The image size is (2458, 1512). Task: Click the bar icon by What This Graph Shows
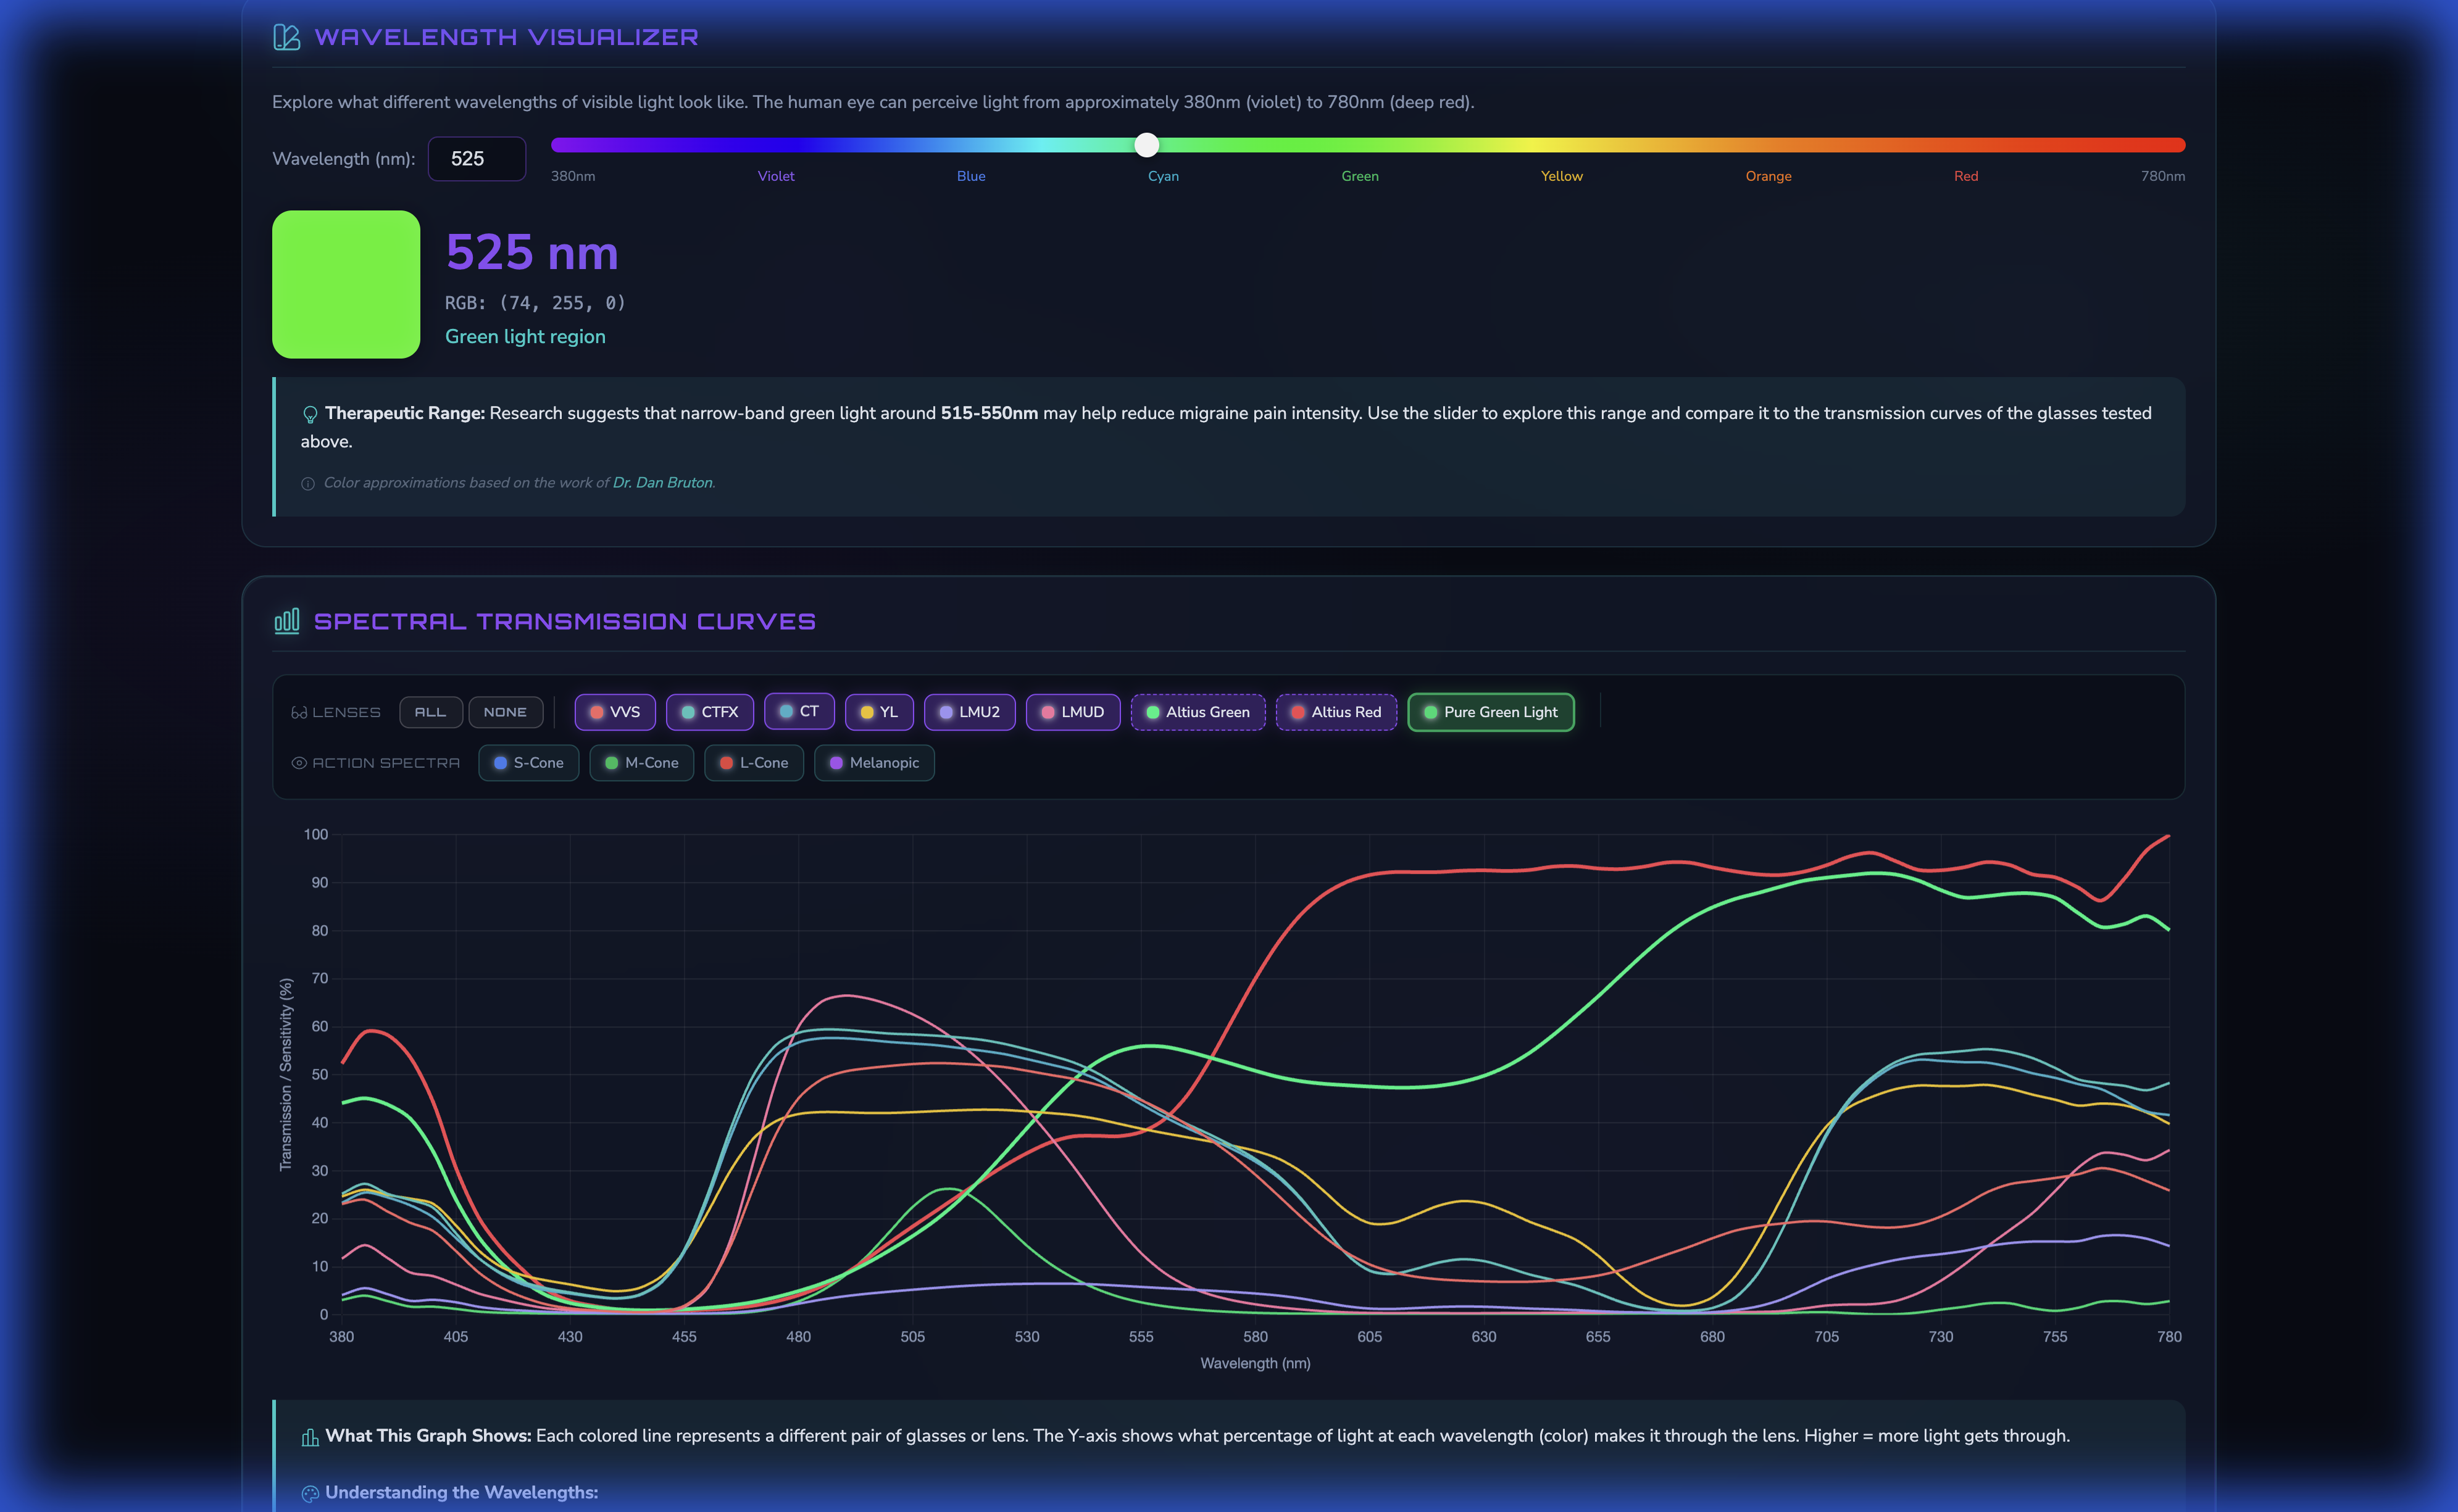(310, 1437)
